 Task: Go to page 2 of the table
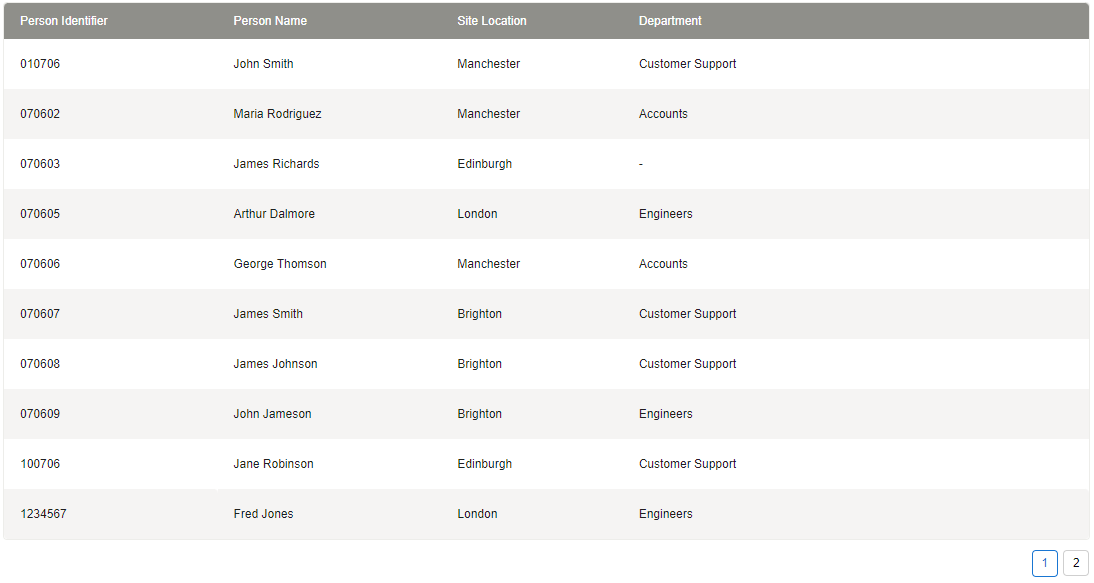pyautogui.click(x=1075, y=564)
